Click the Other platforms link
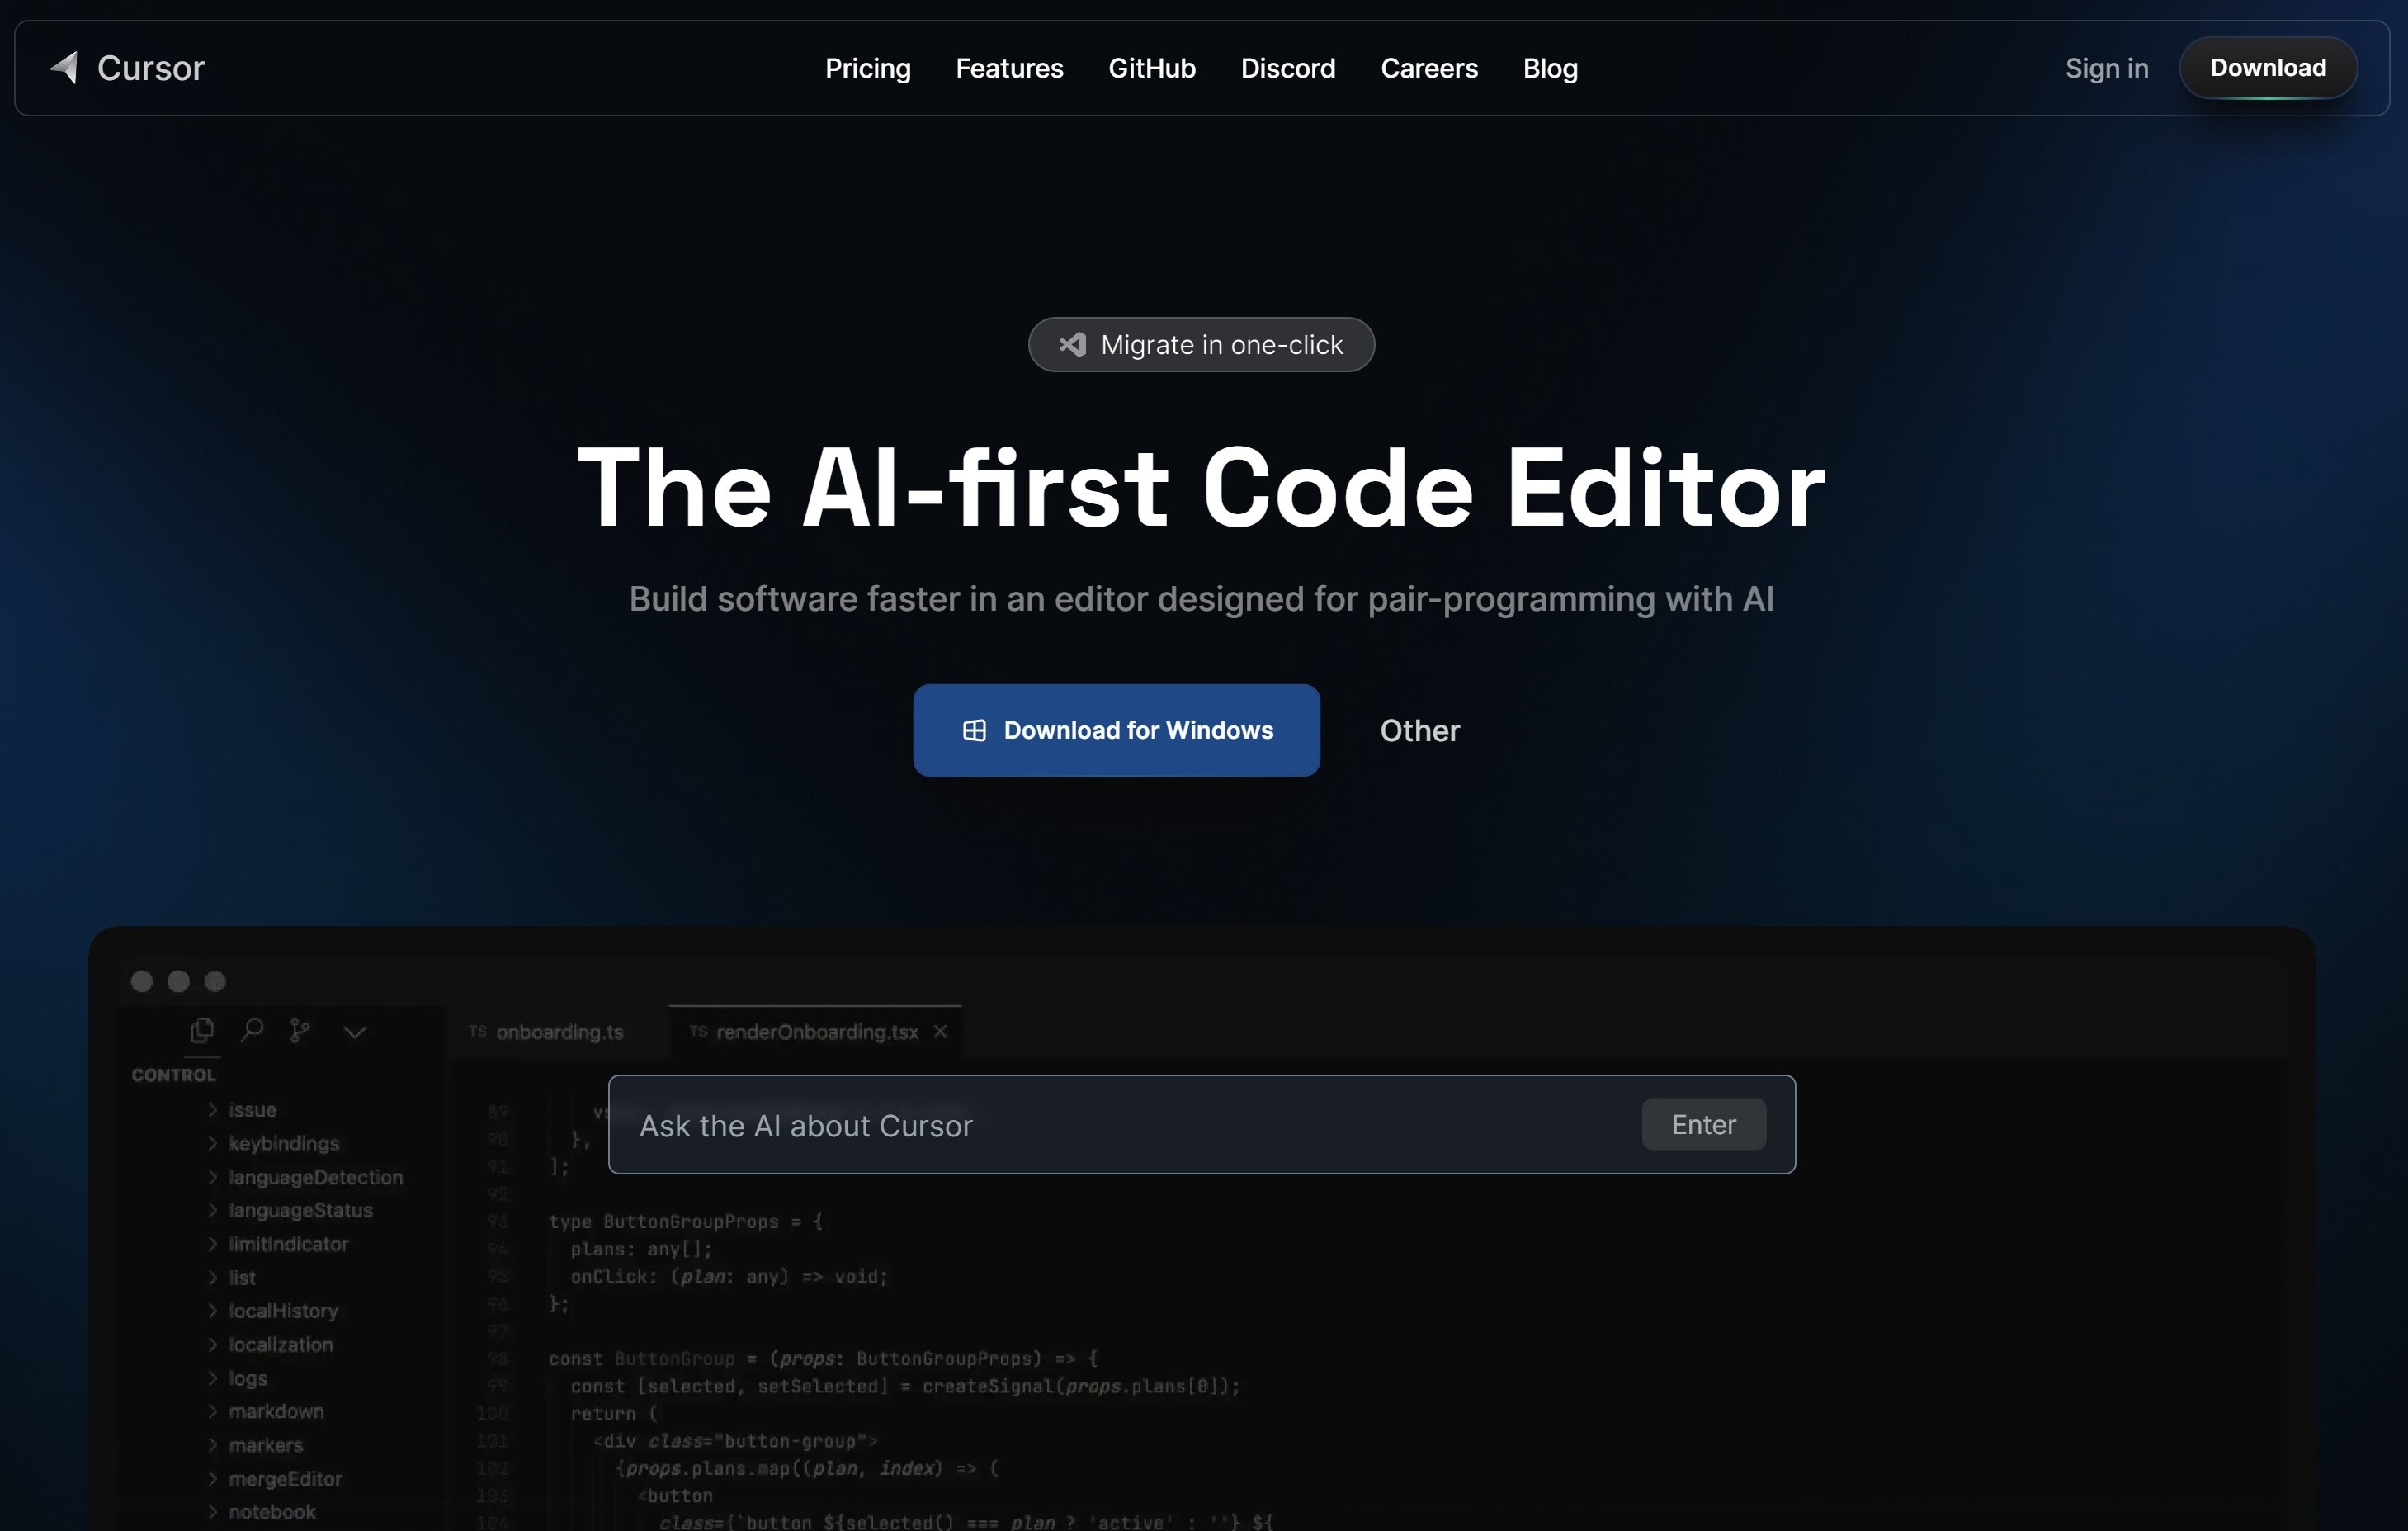The width and height of the screenshot is (2408, 1531). coord(1418,729)
